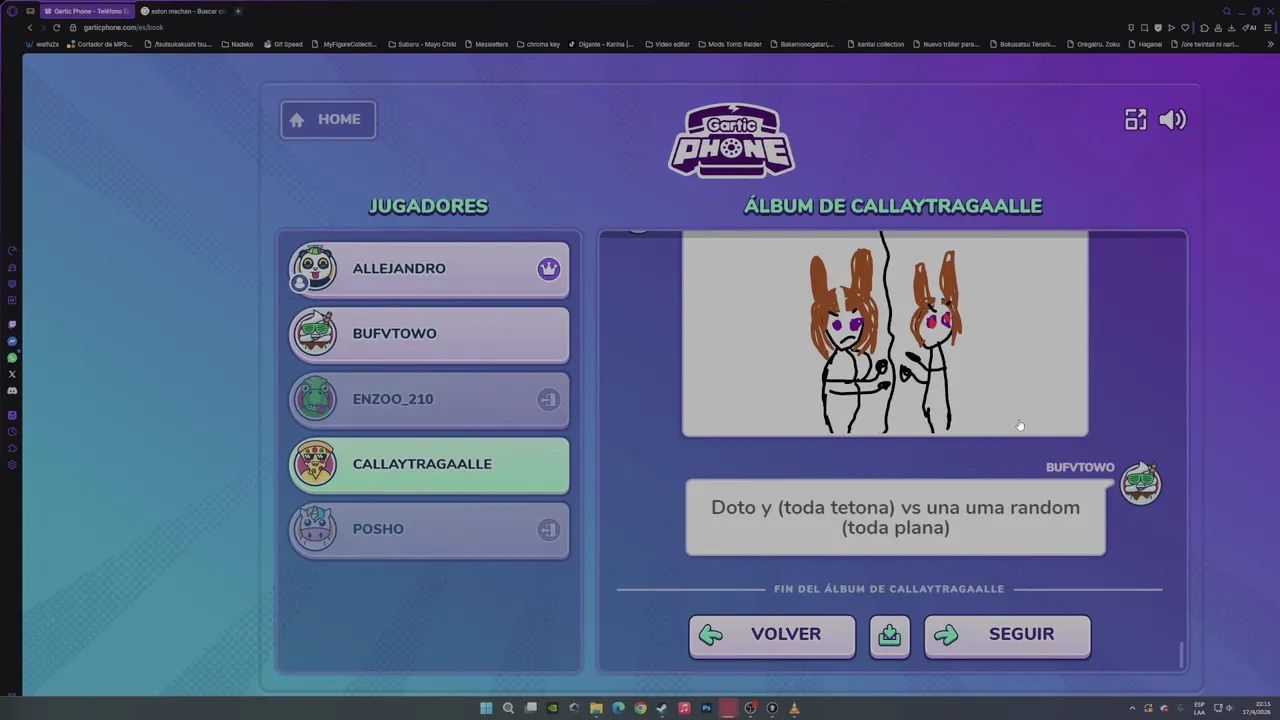The width and height of the screenshot is (1280, 720).
Task: Click the heart bookmark icon in the toolbar
Action: pyautogui.click(x=1185, y=27)
